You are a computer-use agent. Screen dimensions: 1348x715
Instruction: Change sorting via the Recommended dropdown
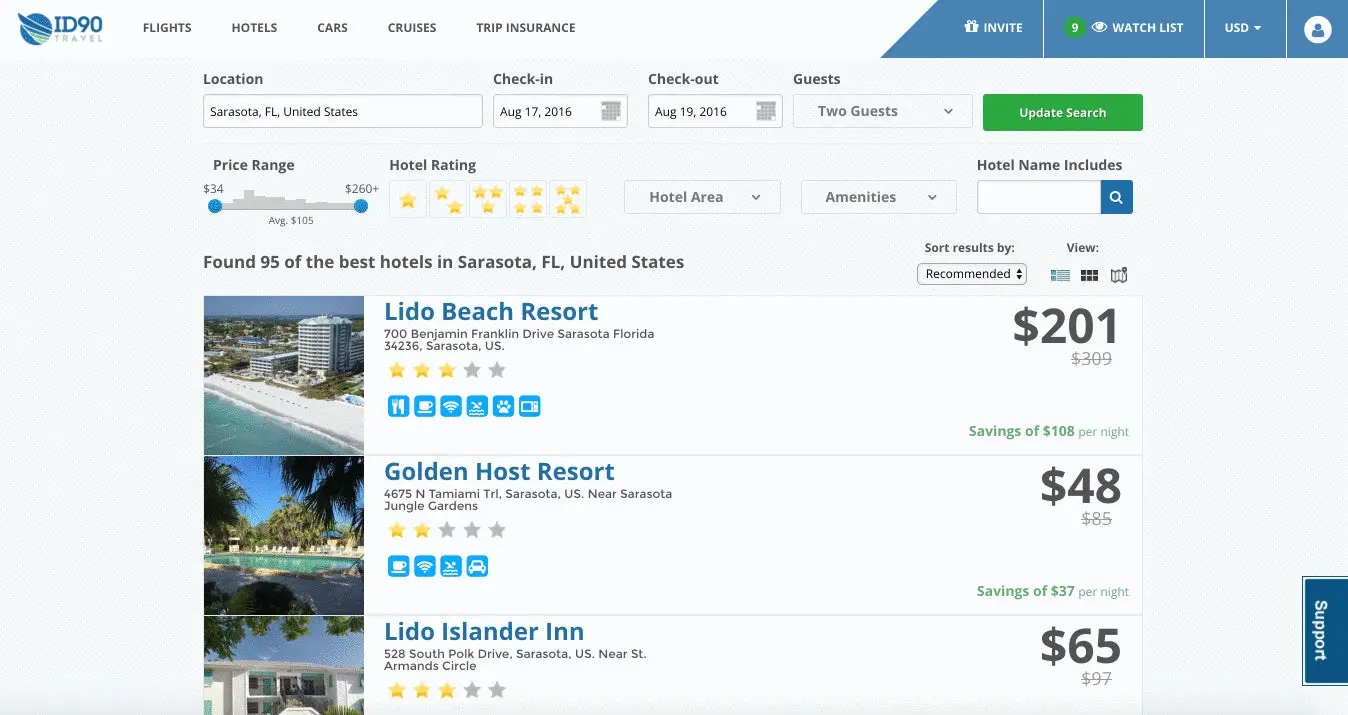tap(971, 273)
